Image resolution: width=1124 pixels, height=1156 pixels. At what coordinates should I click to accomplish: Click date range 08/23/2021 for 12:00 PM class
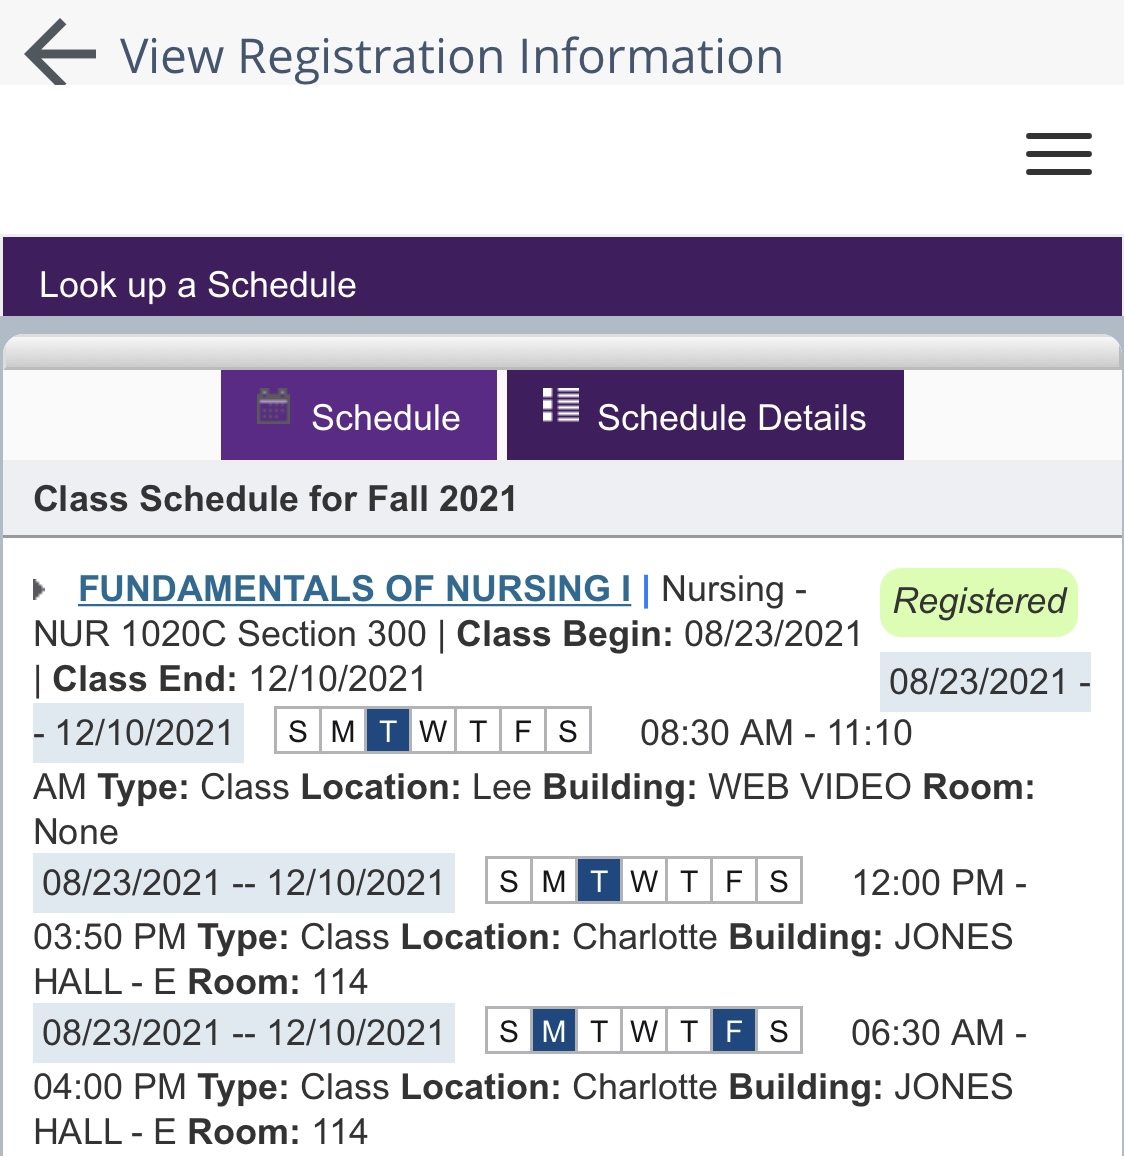[243, 882]
